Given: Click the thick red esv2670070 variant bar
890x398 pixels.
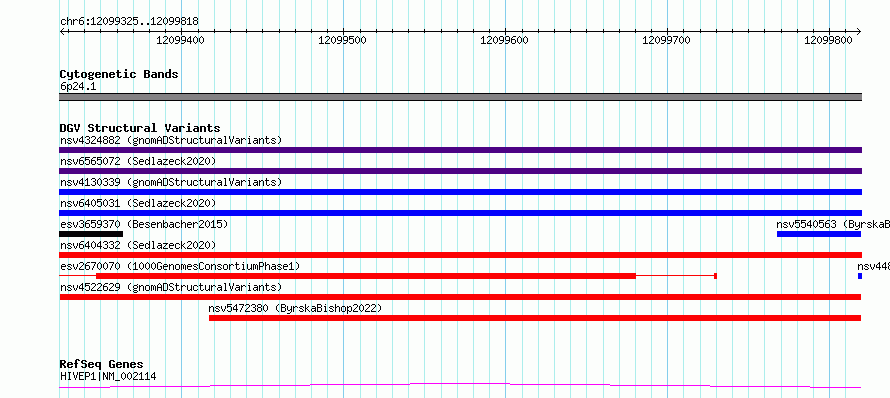Looking at the screenshot, I should coord(366,276).
